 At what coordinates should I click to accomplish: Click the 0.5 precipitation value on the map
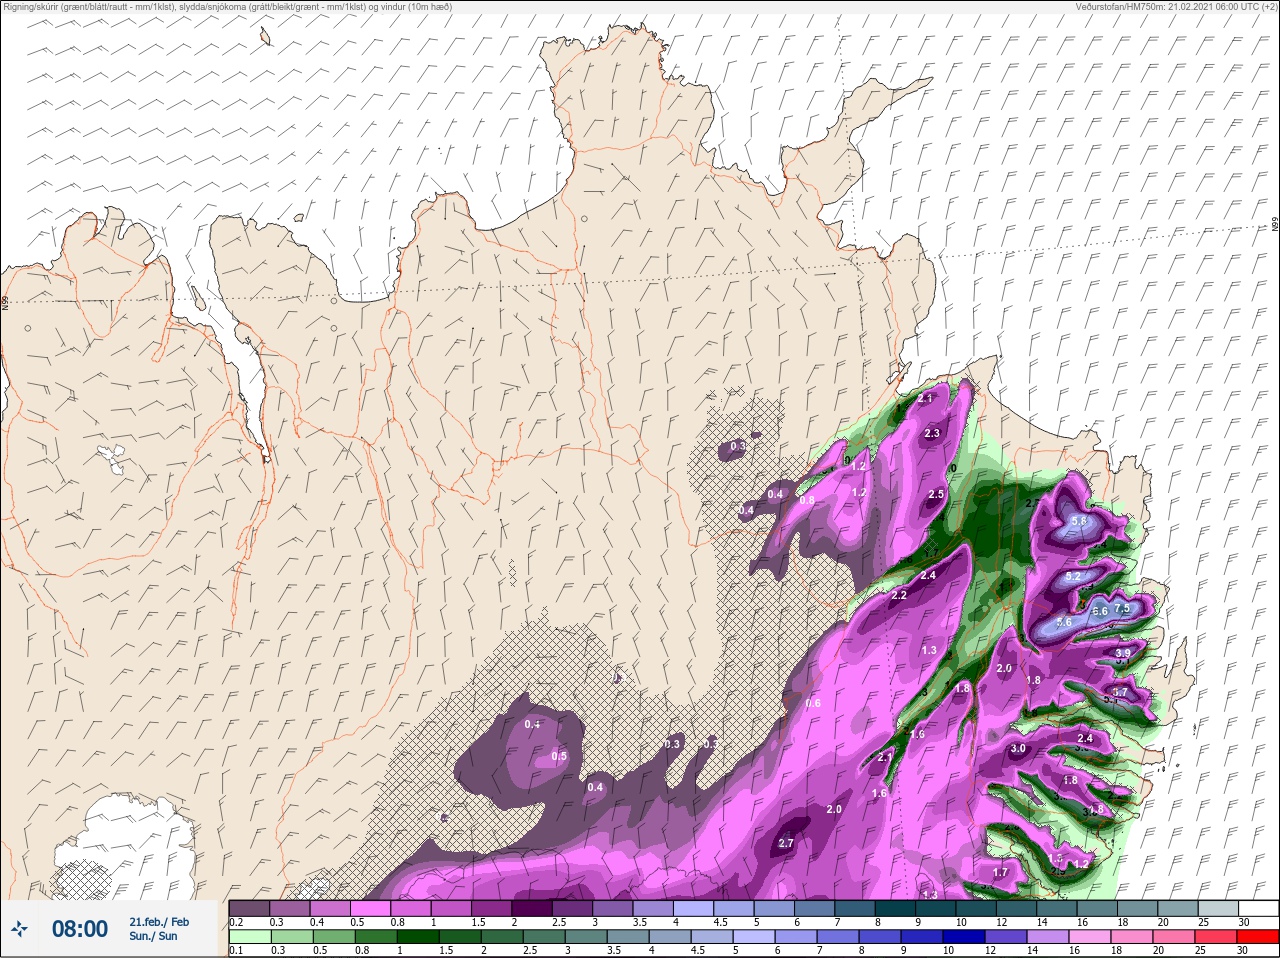tap(559, 756)
